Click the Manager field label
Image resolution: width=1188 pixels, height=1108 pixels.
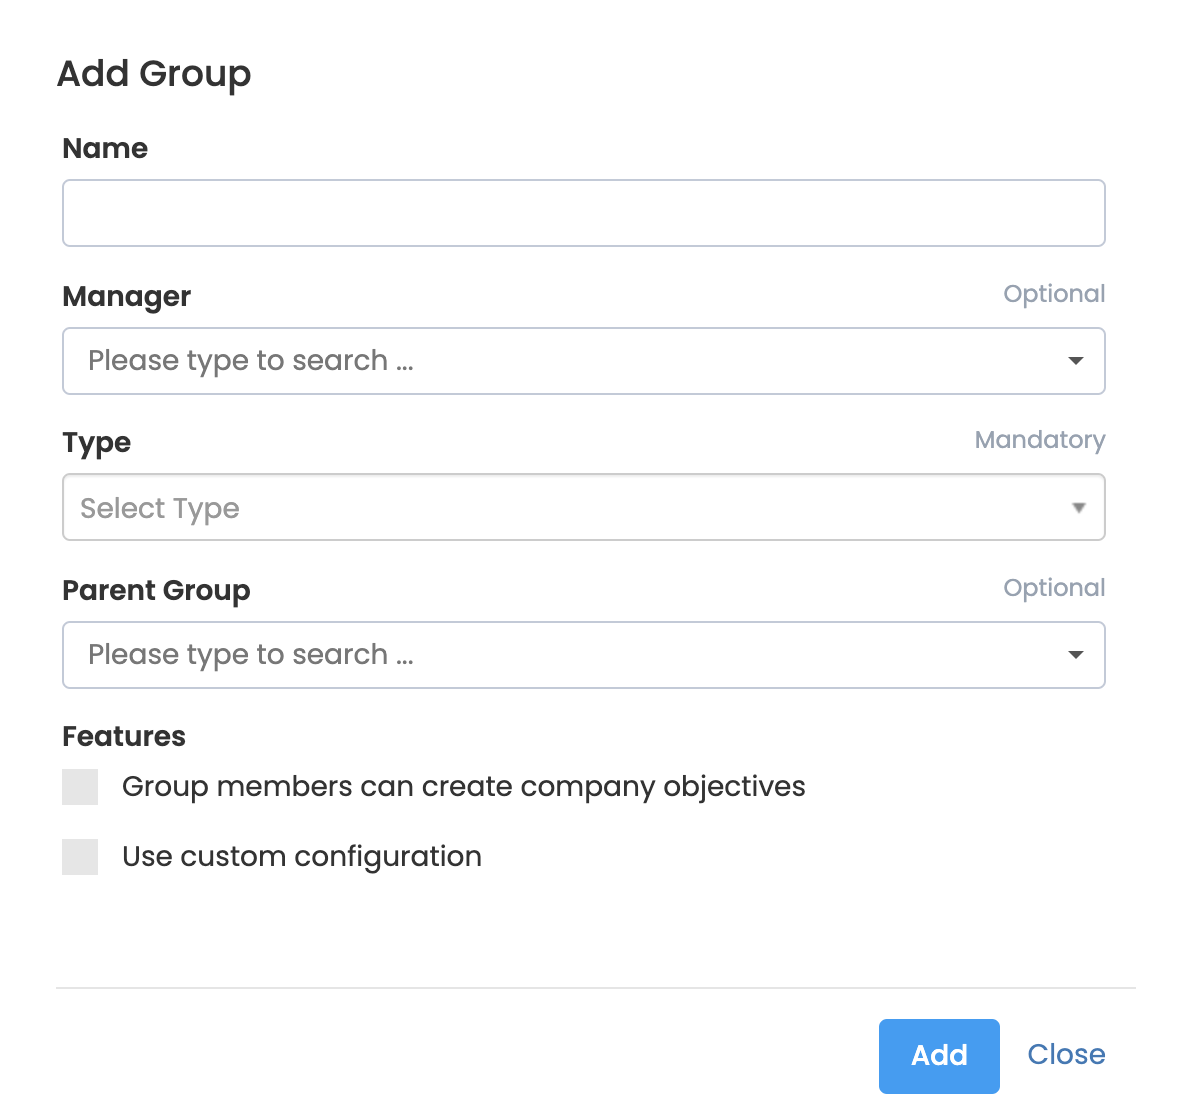click(127, 296)
